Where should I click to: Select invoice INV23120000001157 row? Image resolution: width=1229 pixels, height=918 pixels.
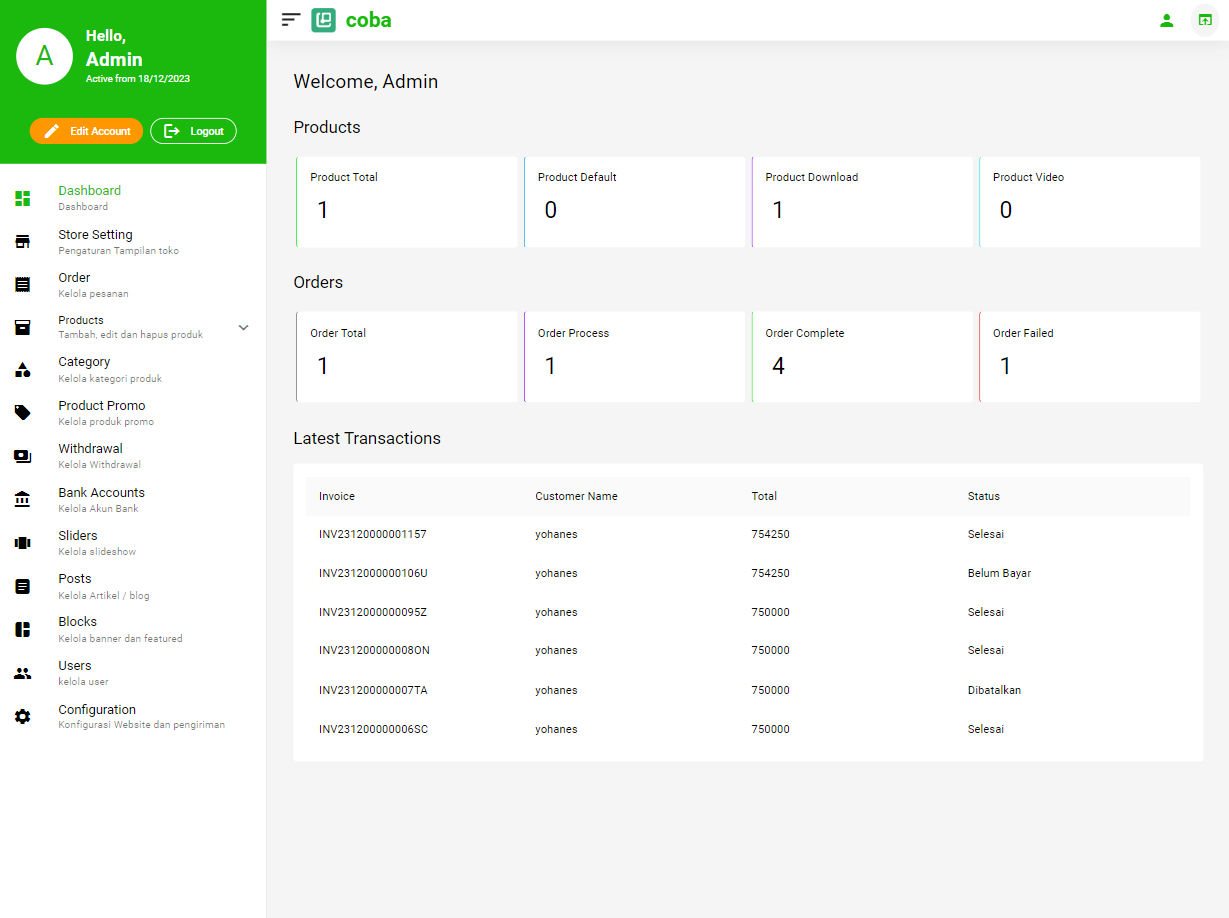(372, 534)
